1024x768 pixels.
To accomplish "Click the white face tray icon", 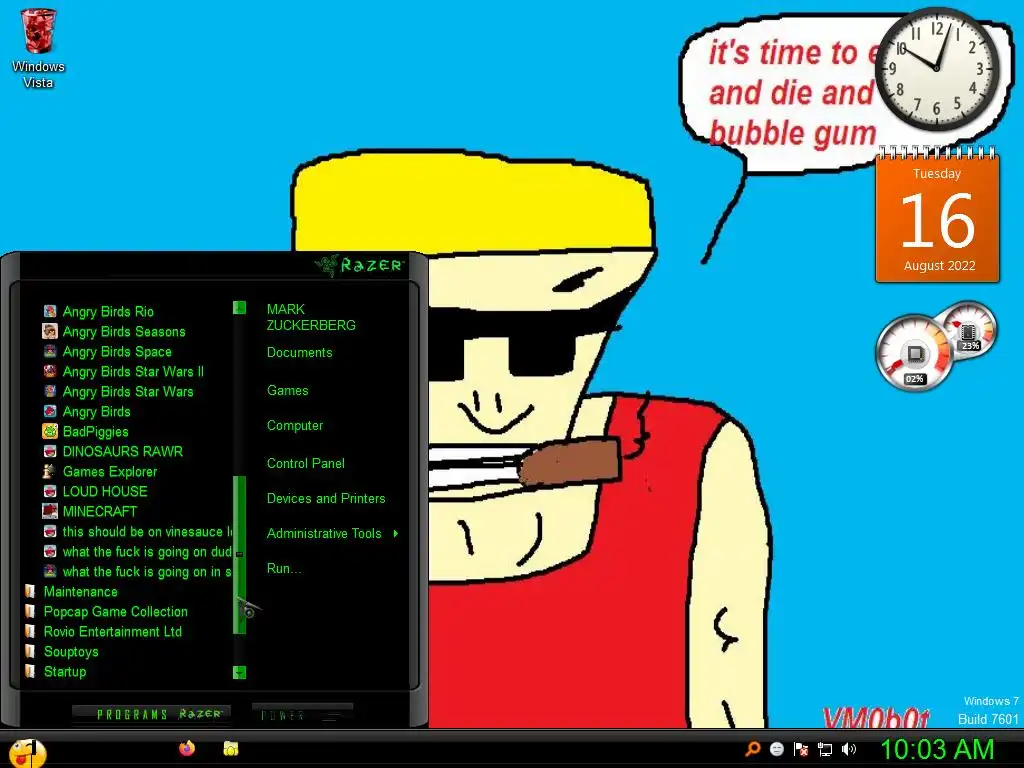I will pyautogui.click(x=776, y=749).
